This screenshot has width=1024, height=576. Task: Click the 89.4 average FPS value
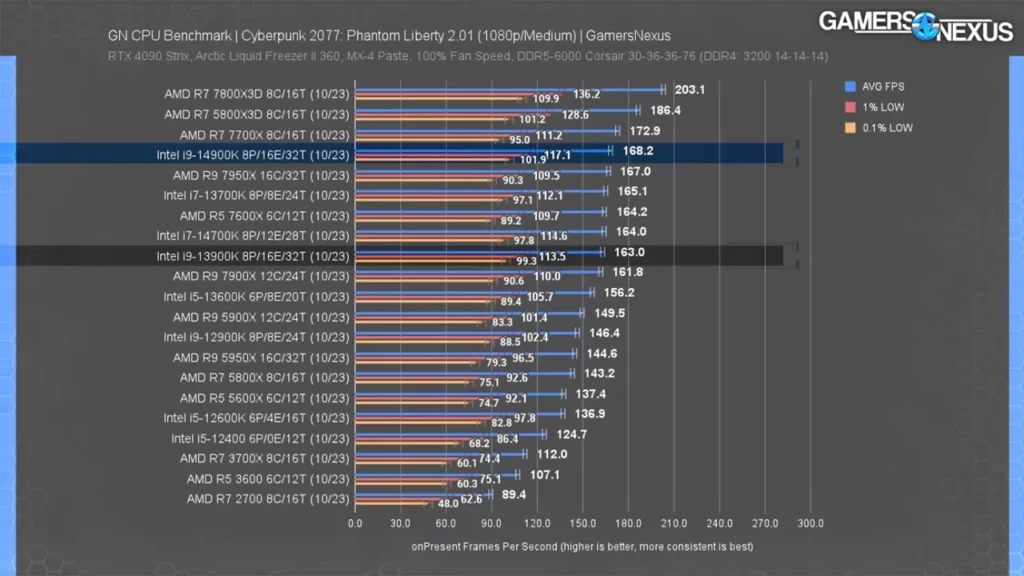(x=514, y=494)
